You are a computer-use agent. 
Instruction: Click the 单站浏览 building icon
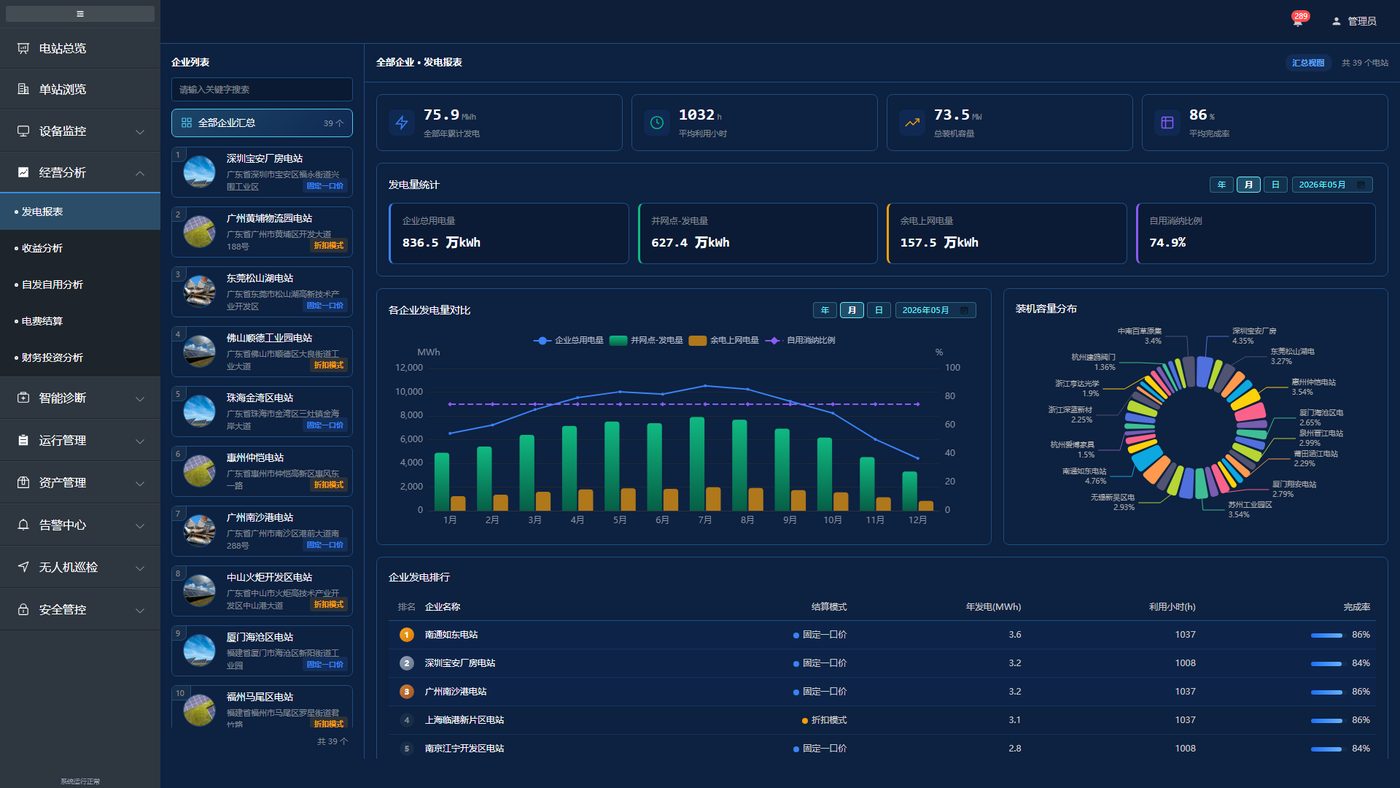coord(23,89)
